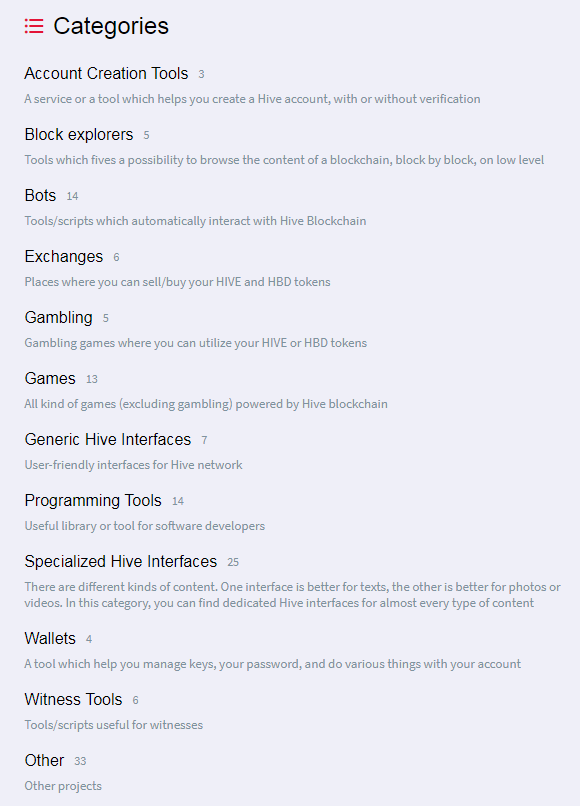This screenshot has width=580, height=806.
Task: Click the 'Places where you can sell/buy' description
Action: (177, 282)
